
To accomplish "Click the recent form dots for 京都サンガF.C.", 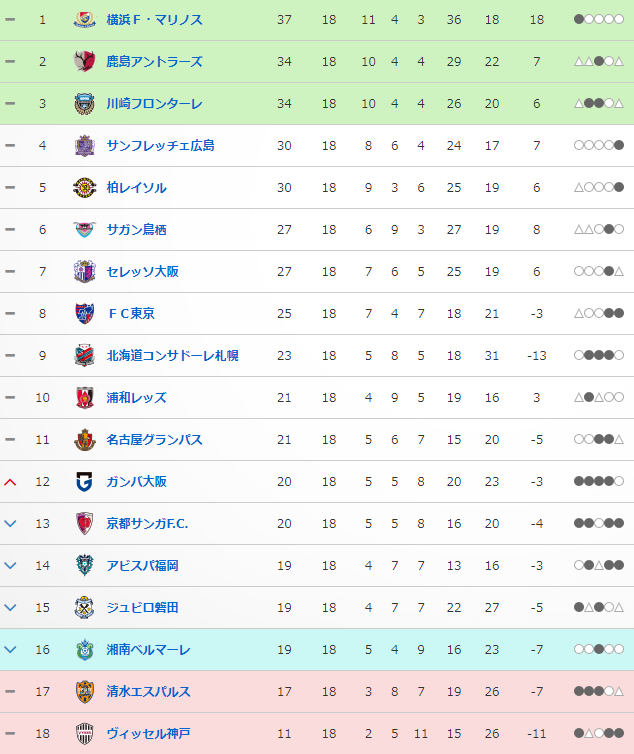I will 599,523.
